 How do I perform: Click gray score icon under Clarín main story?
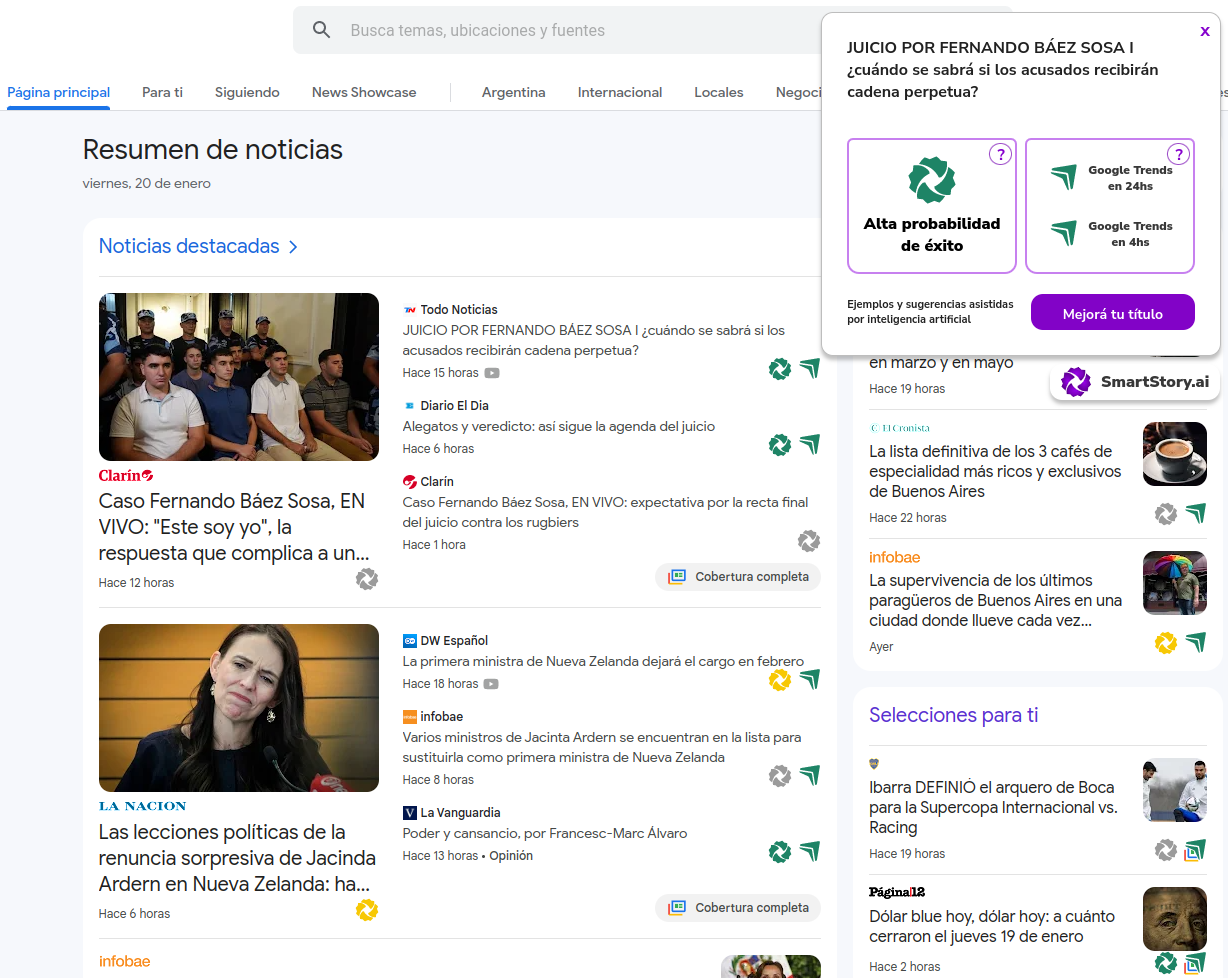[367, 579]
